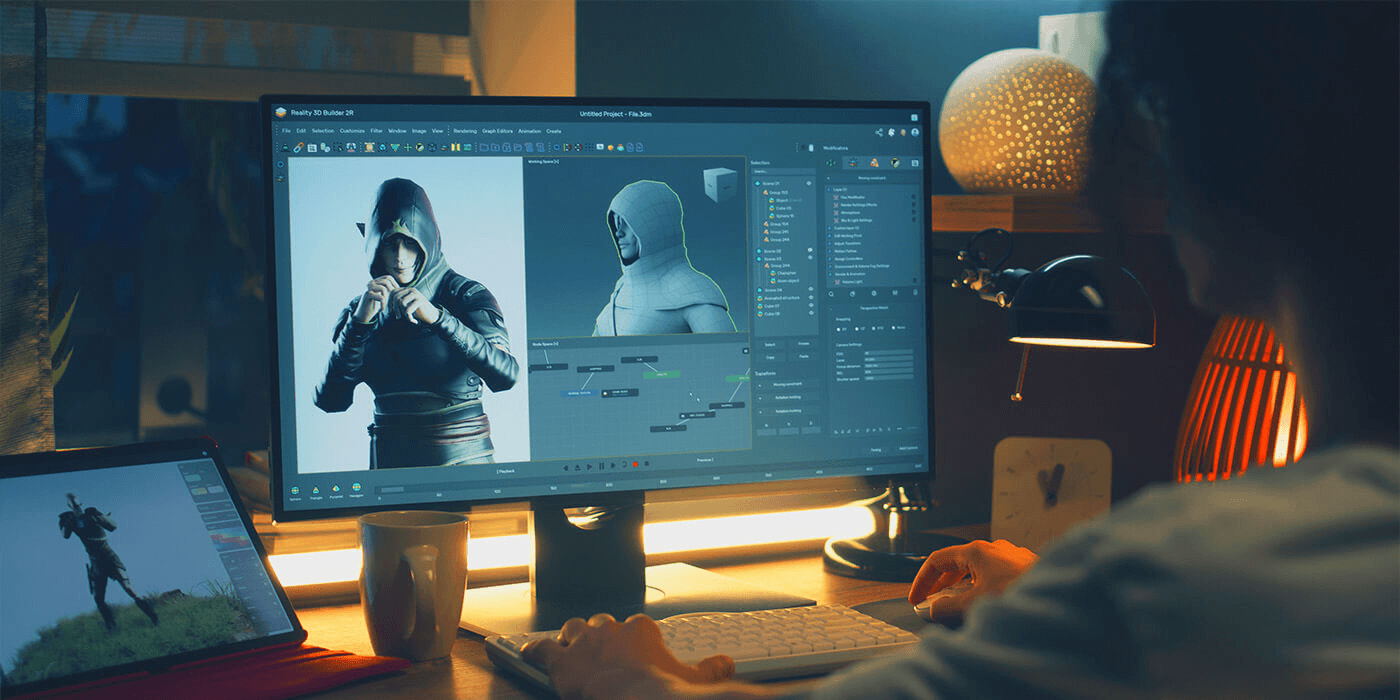The height and width of the screenshot is (700, 1400).
Task: Toggle the Volume Light modifier switch
Action: pyautogui.click(x=914, y=282)
